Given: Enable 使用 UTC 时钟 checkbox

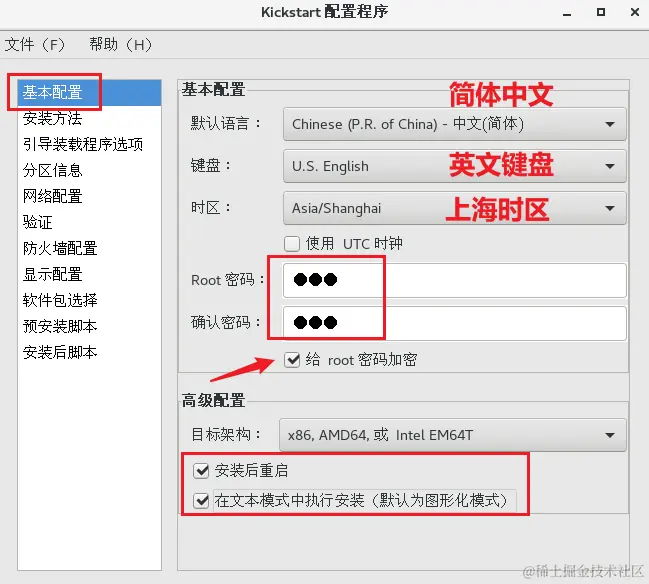Looking at the screenshot, I should pyautogui.click(x=292, y=244).
